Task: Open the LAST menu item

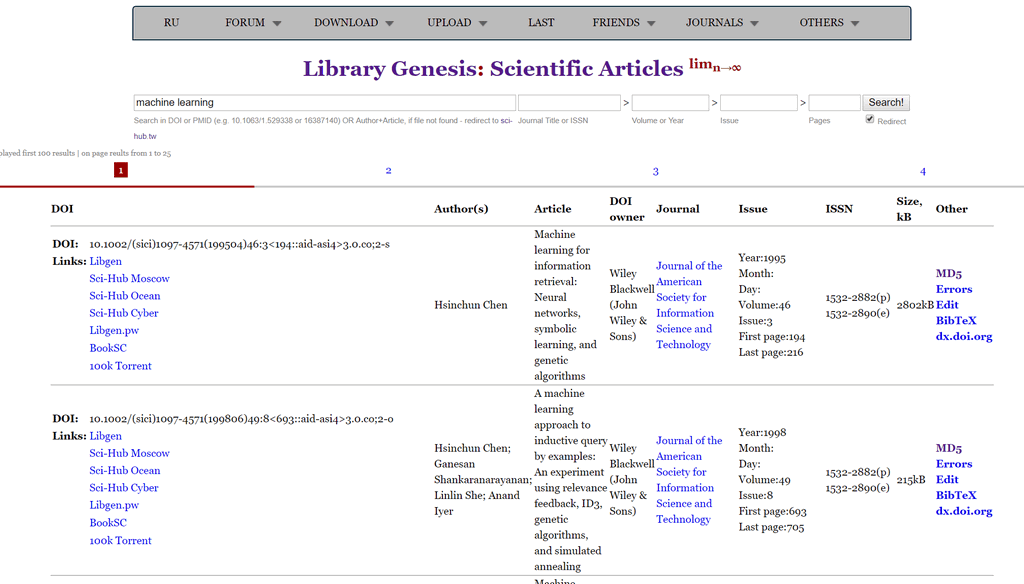Action: click(541, 23)
